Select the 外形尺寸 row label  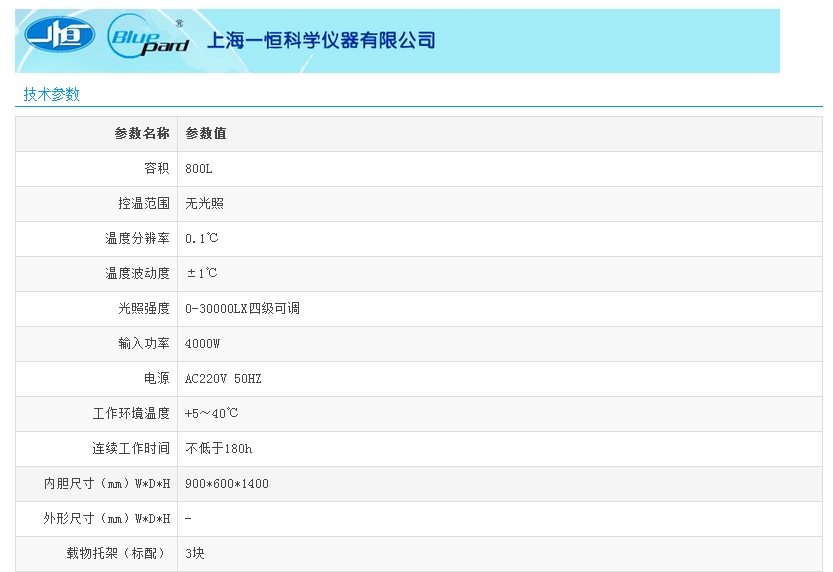tap(107, 519)
